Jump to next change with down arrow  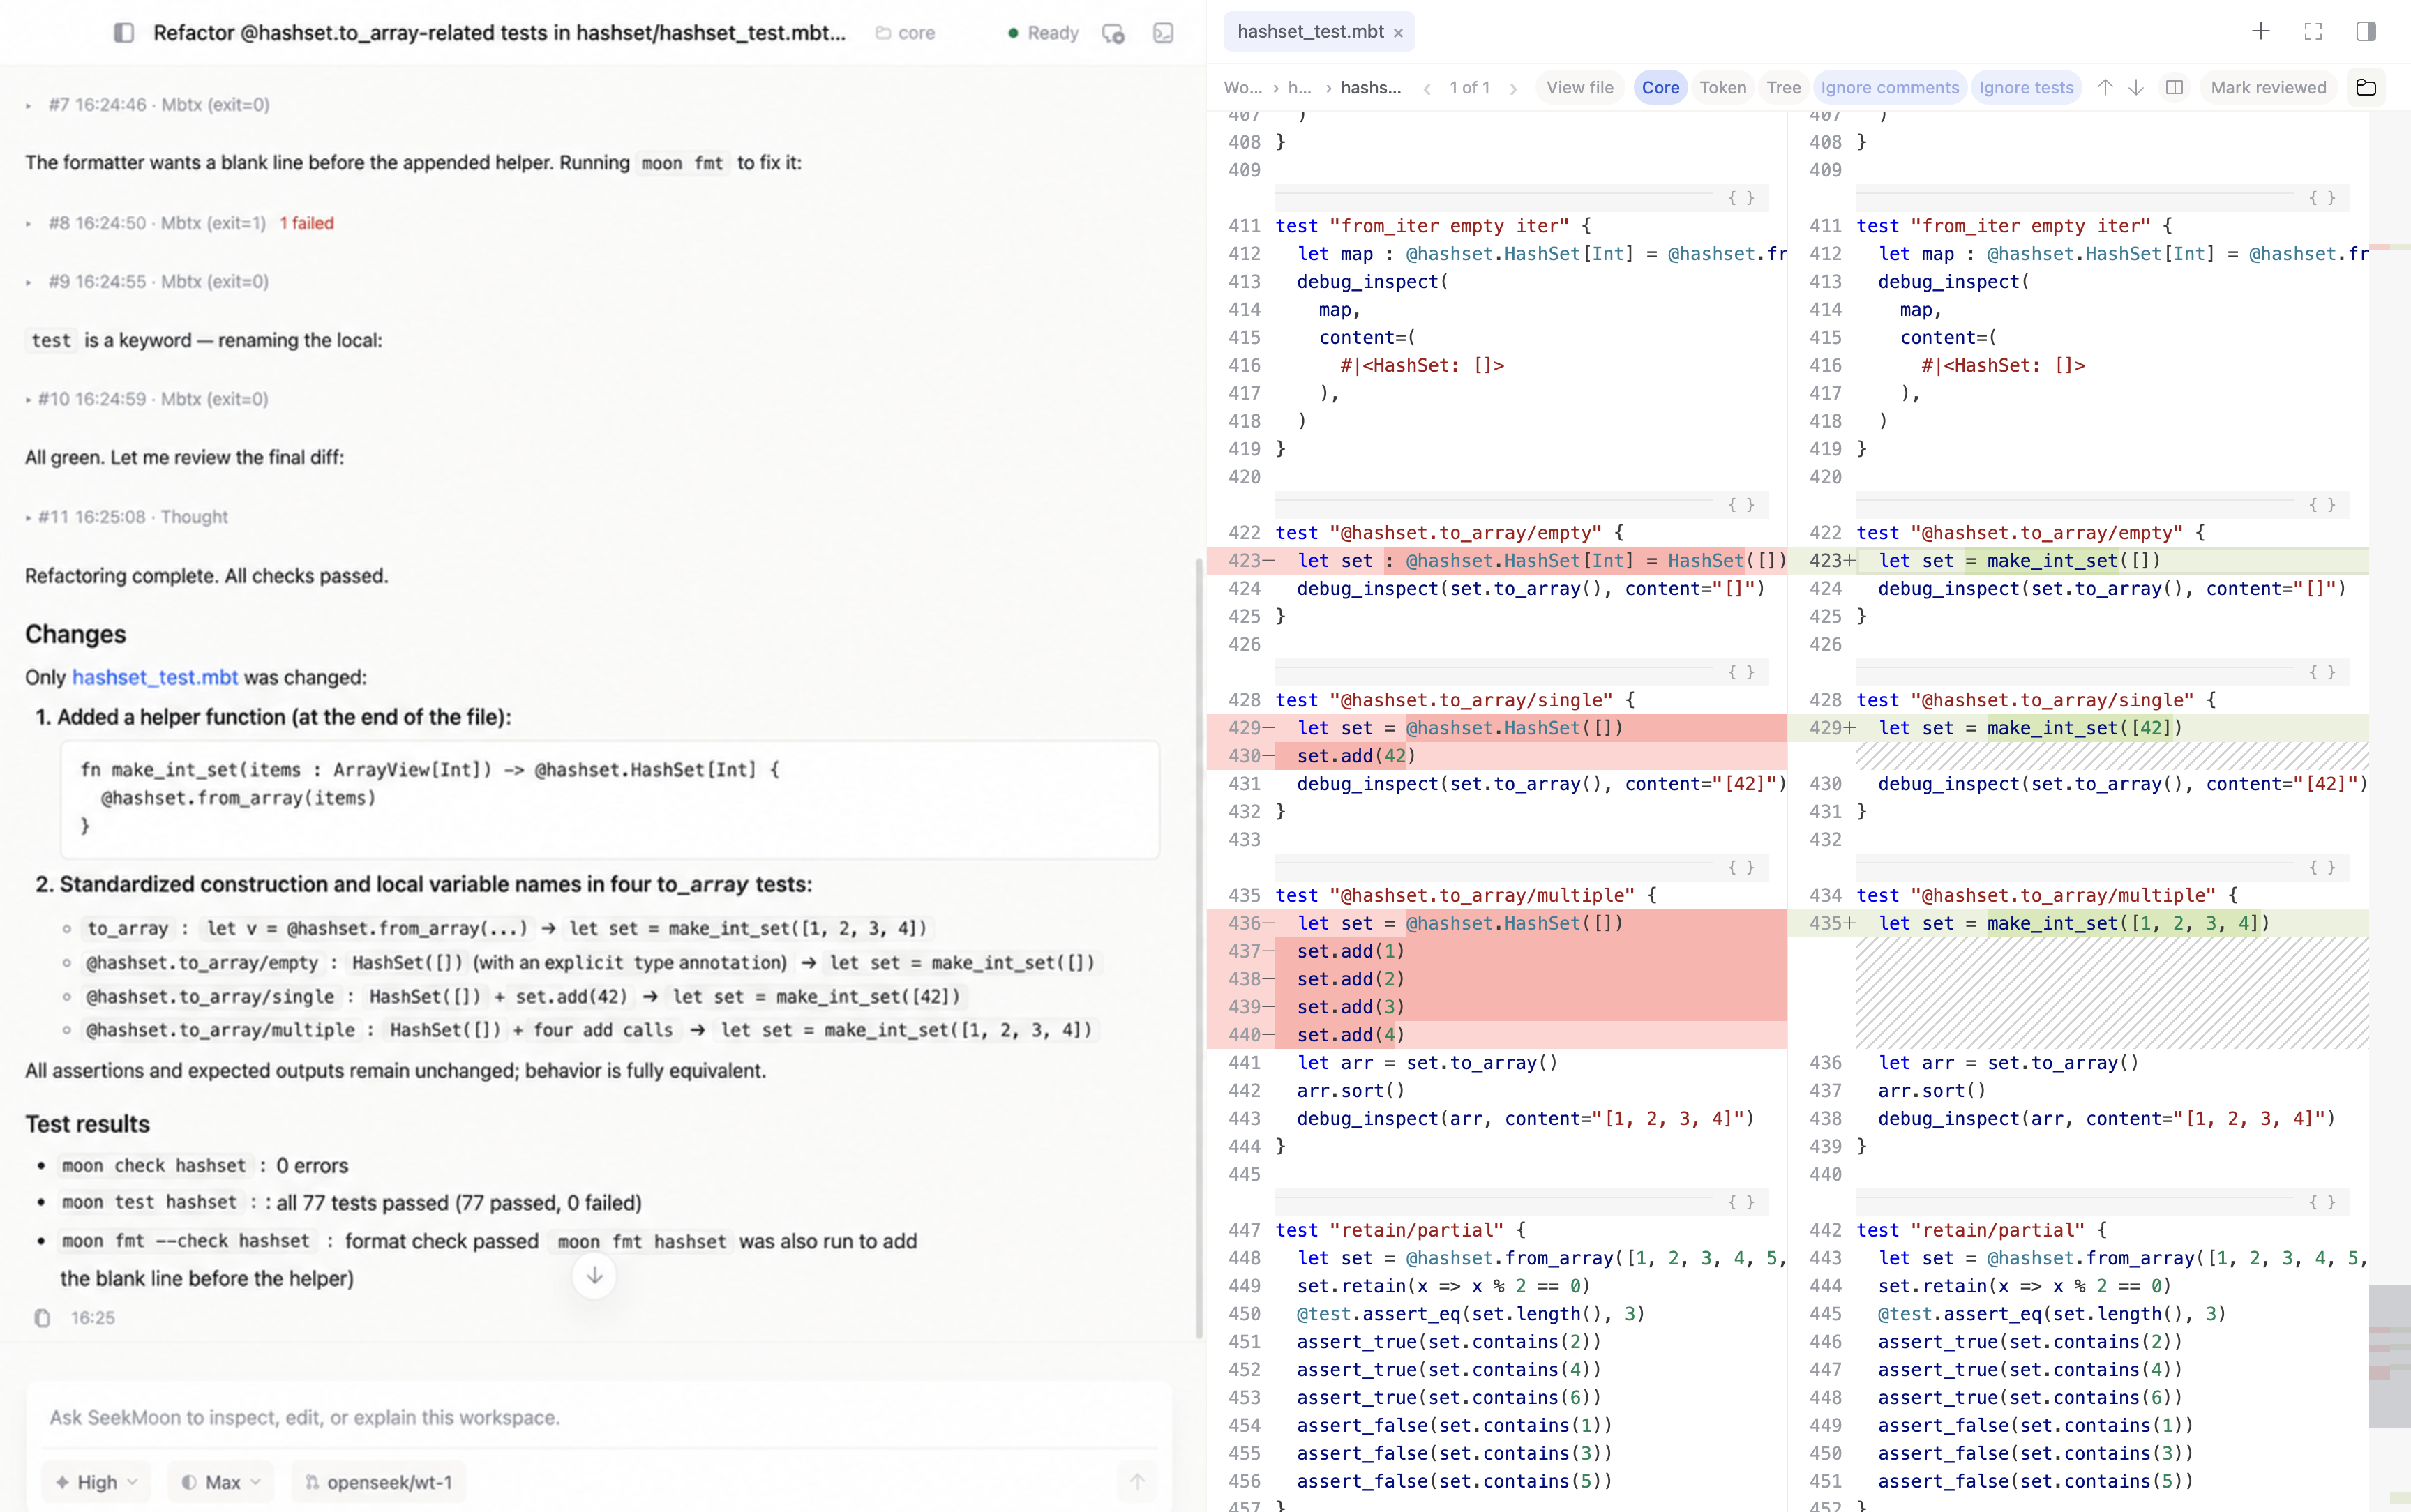coord(2136,87)
